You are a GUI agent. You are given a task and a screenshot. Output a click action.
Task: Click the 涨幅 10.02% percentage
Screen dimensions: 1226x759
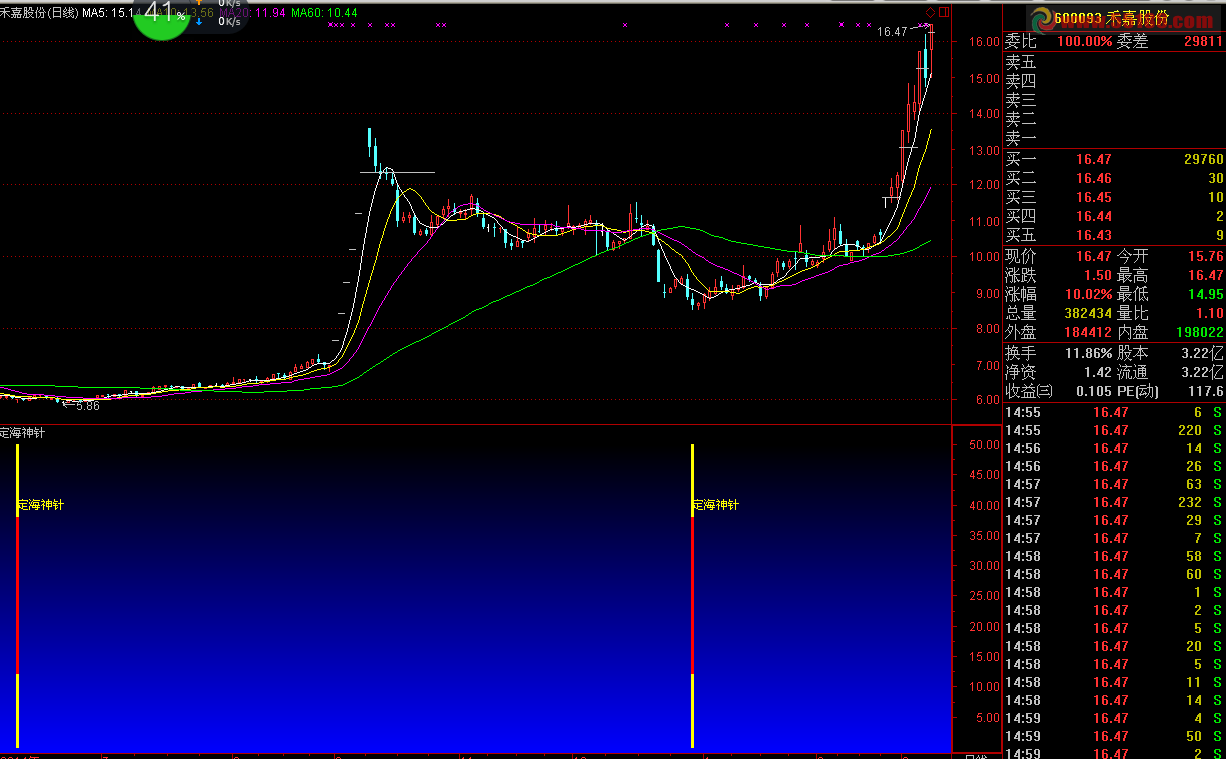point(1088,294)
